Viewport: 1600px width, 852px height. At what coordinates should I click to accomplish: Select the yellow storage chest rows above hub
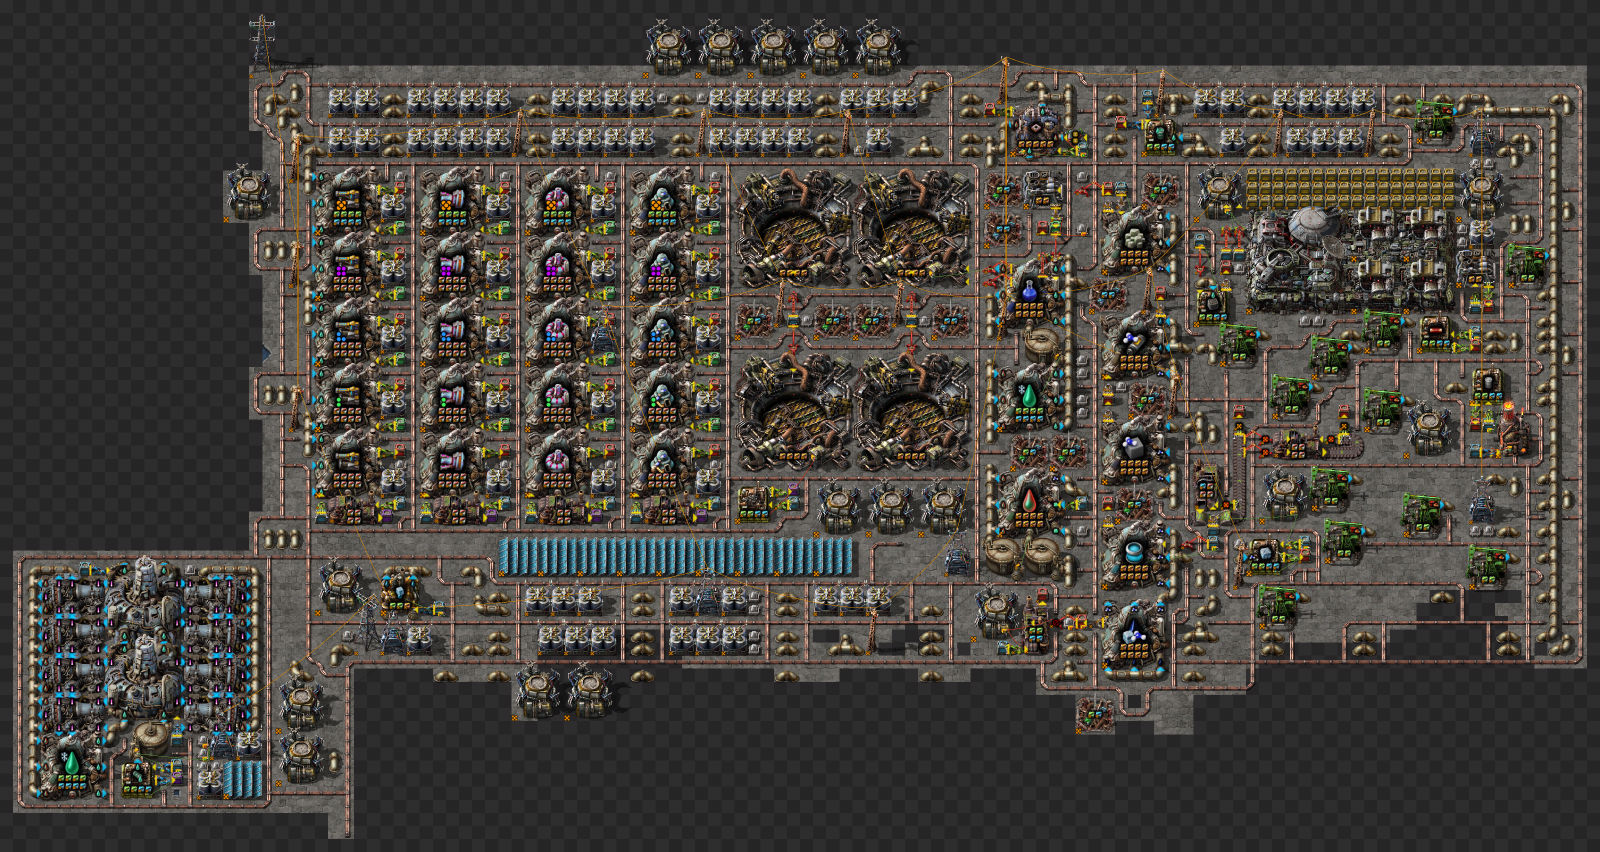coord(1350,187)
